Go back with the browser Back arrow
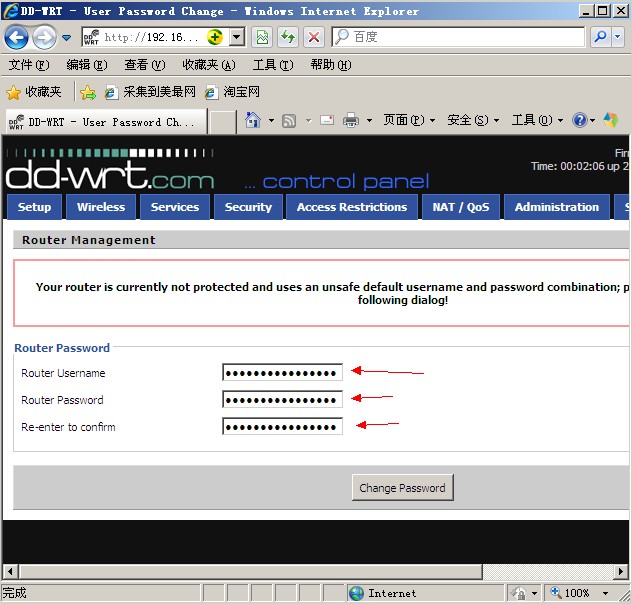The width and height of the screenshot is (632, 604). tap(16, 37)
